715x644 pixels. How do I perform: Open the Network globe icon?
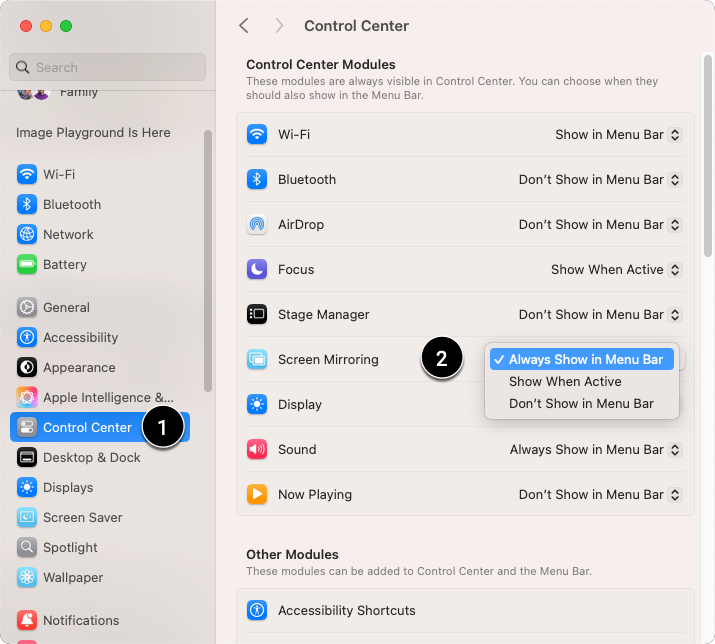[27, 234]
